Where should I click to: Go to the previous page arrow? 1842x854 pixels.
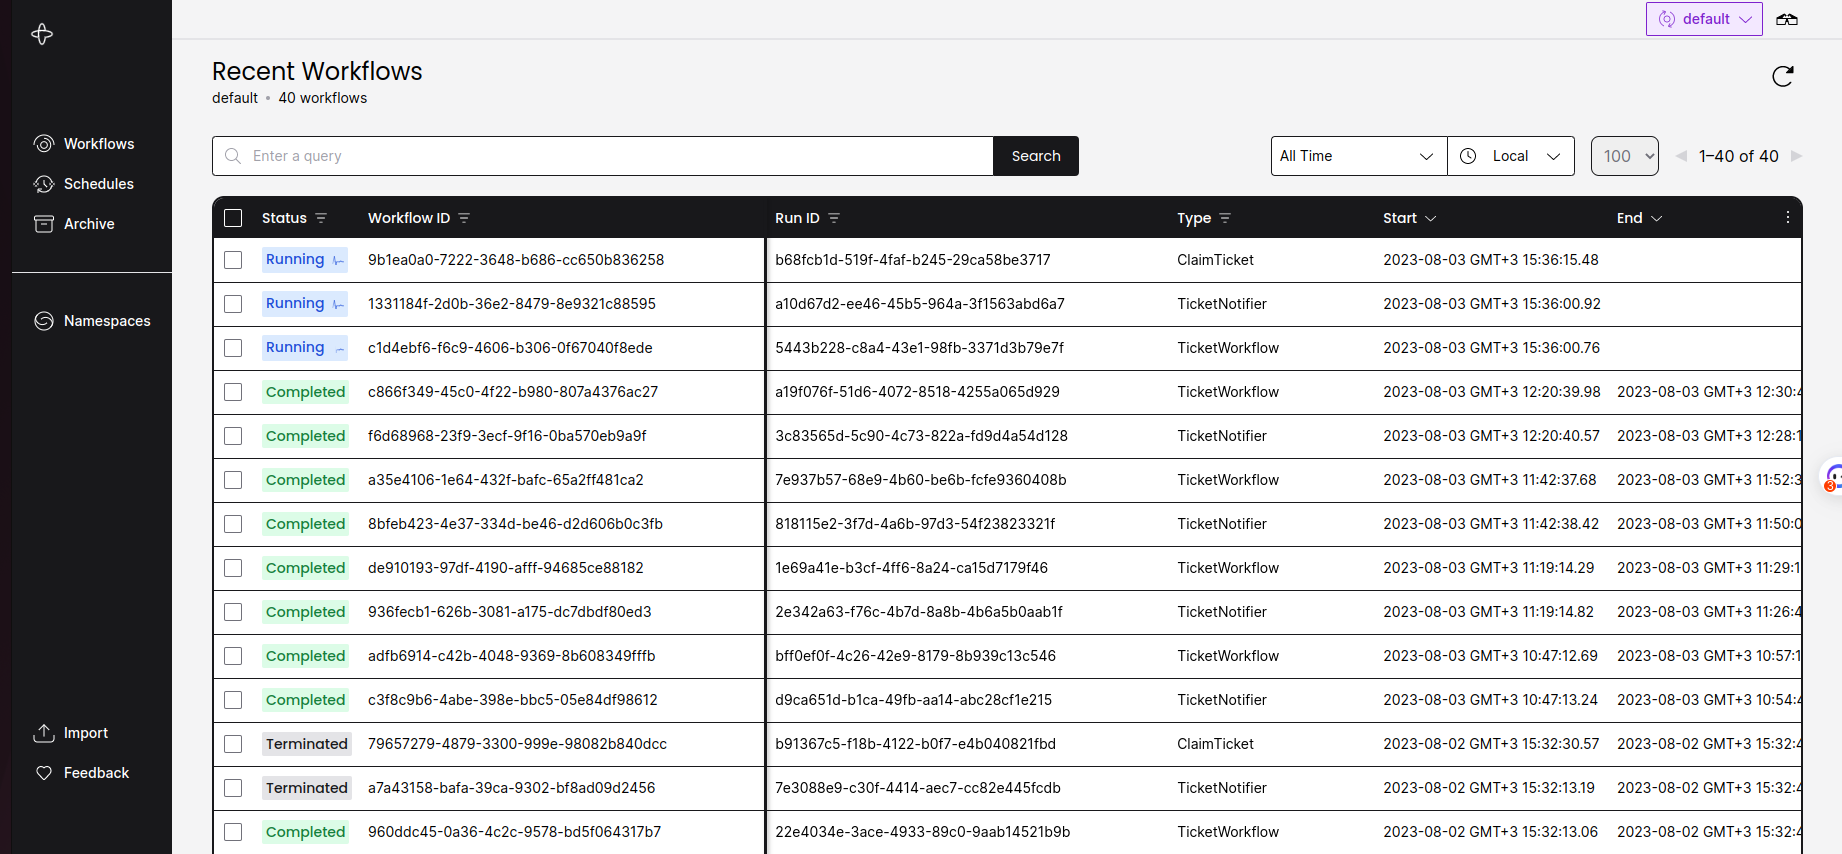pos(1681,156)
